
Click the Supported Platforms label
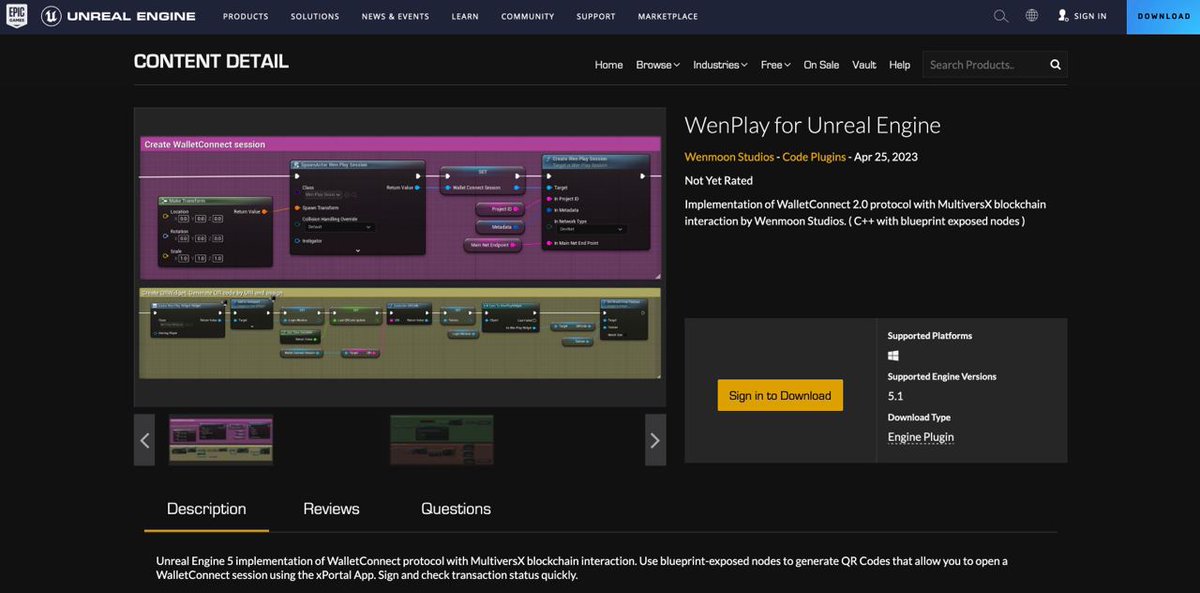coord(930,336)
